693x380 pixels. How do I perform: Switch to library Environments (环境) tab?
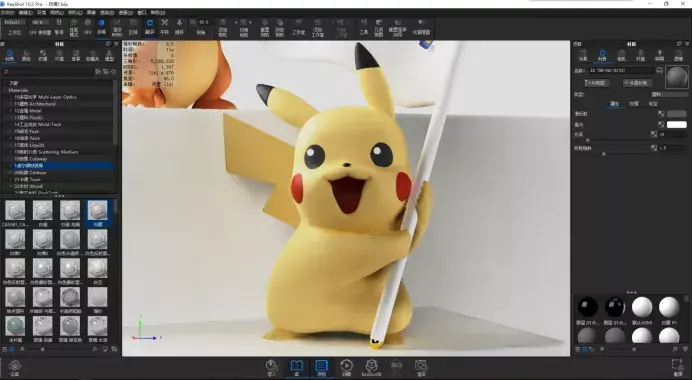(x=59, y=56)
